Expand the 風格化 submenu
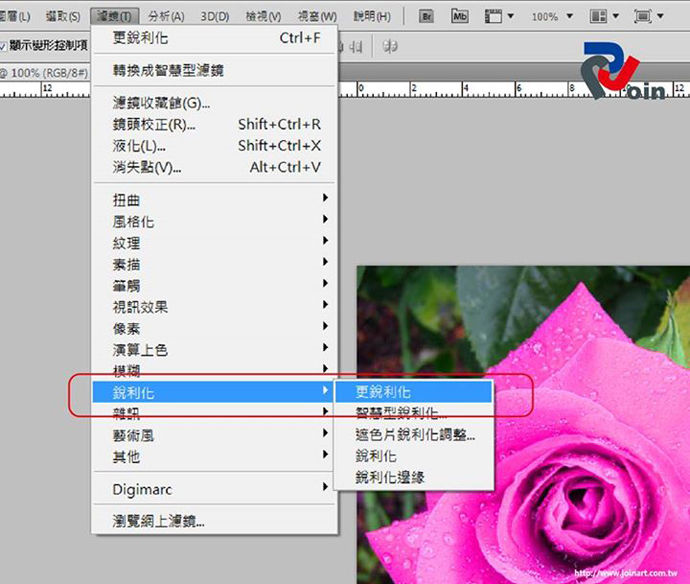The width and height of the screenshot is (690, 584). click(214, 221)
